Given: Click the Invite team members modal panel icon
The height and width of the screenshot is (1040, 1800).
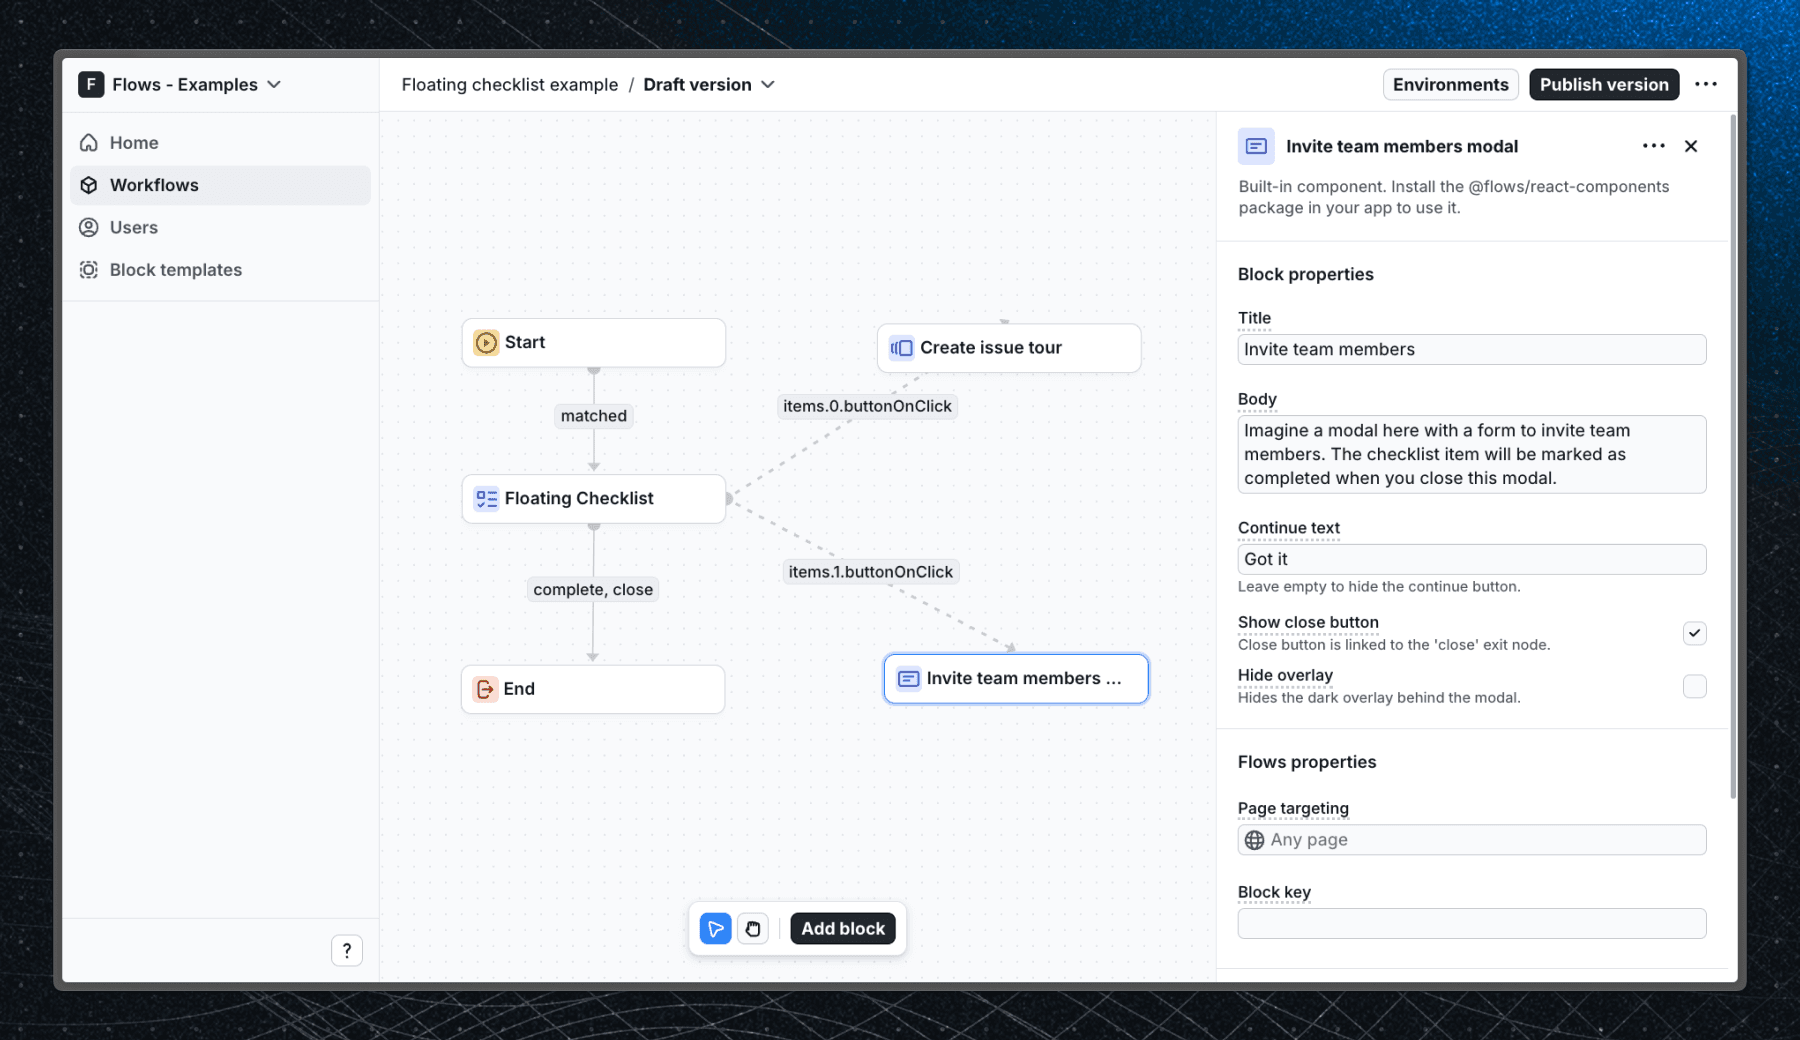Looking at the screenshot, I should click(1255, 145).
